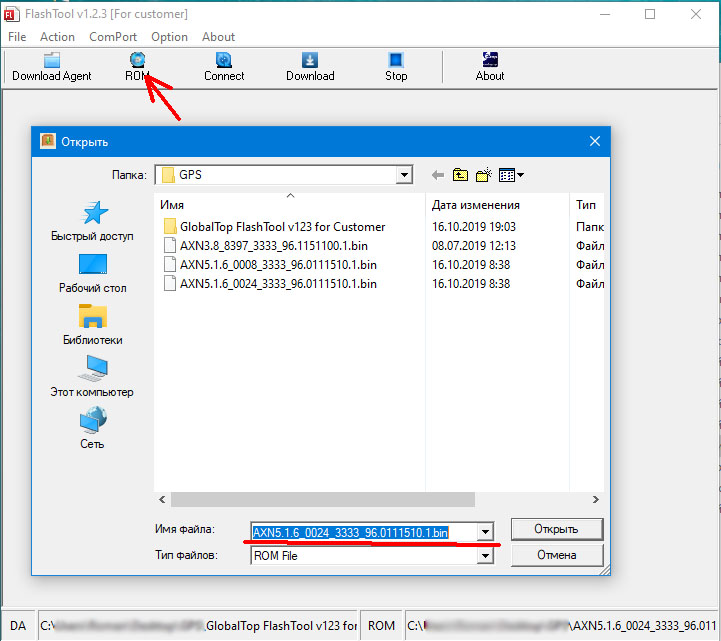Create a new folder in the dialog
Screen dimensions: 721x641
pyautogui.click(x=485, y=175)
